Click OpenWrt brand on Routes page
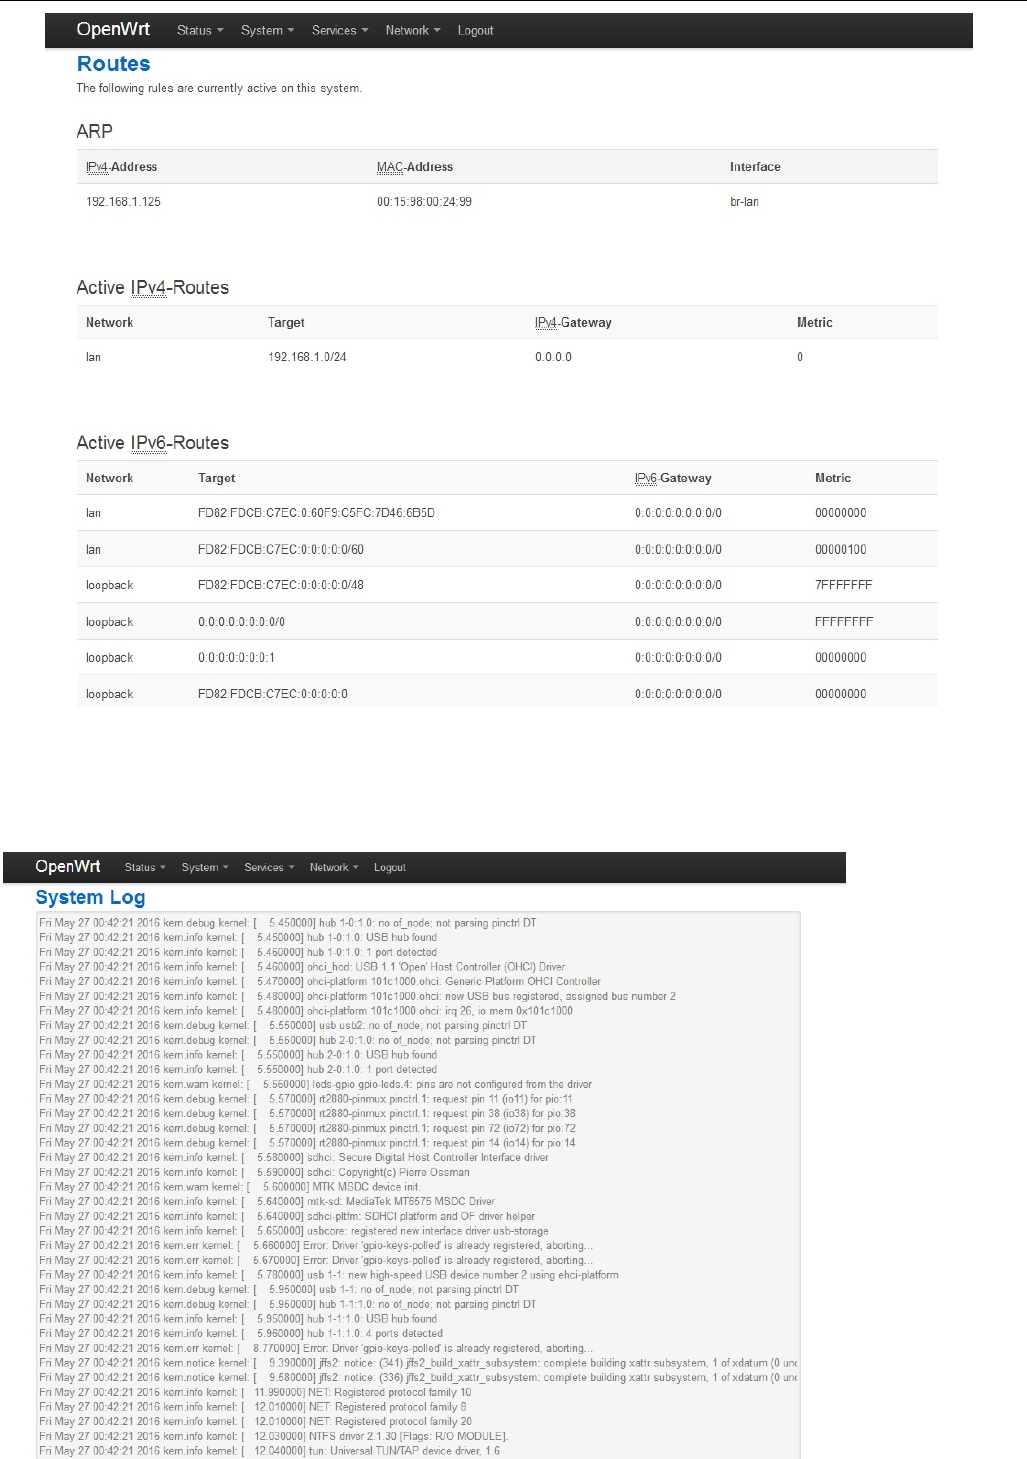 pos(113,29)
